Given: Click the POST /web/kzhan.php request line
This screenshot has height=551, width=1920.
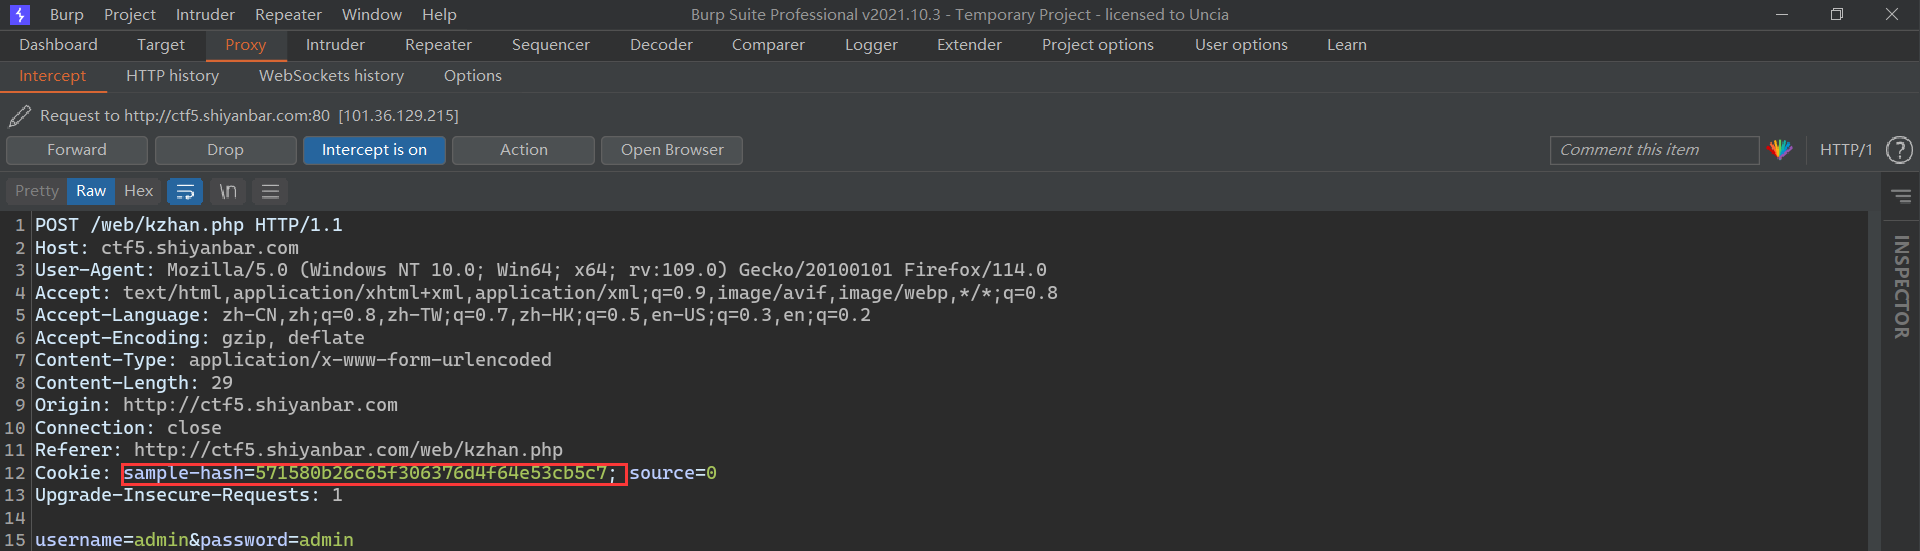Looking at the screenshot, I should click(189, 225).
